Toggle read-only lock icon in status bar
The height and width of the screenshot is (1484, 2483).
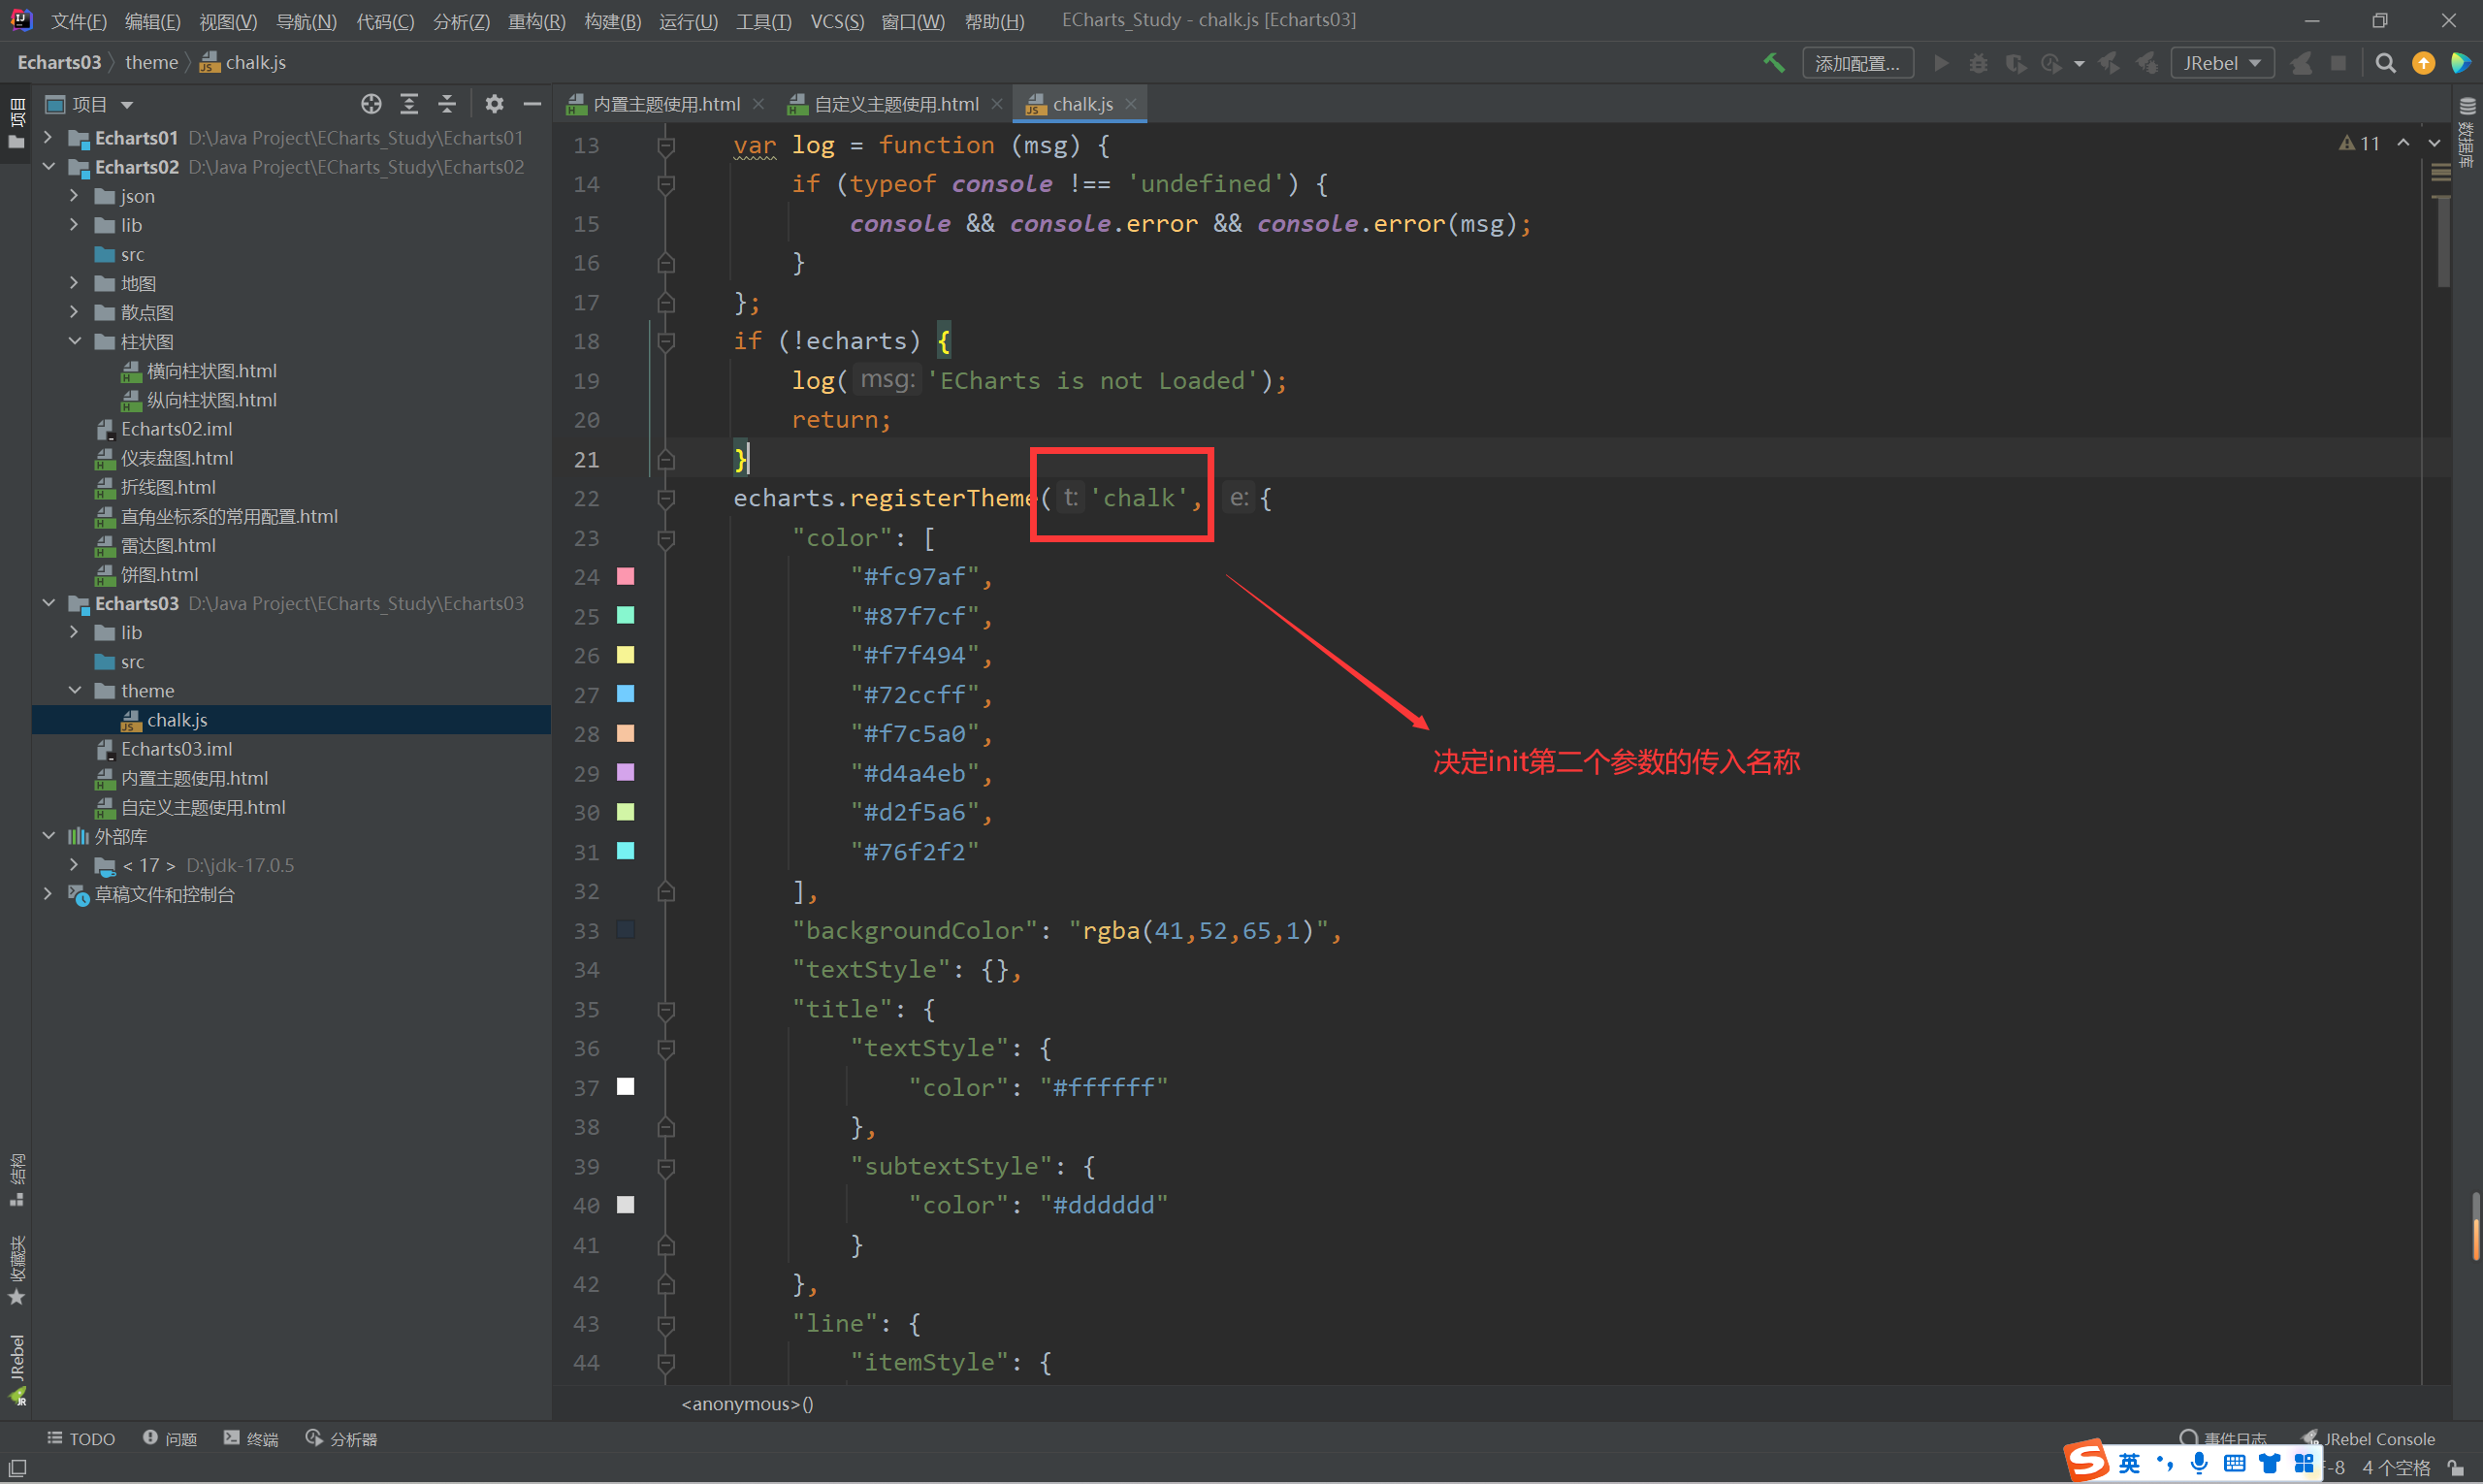click(2455, 1467)
